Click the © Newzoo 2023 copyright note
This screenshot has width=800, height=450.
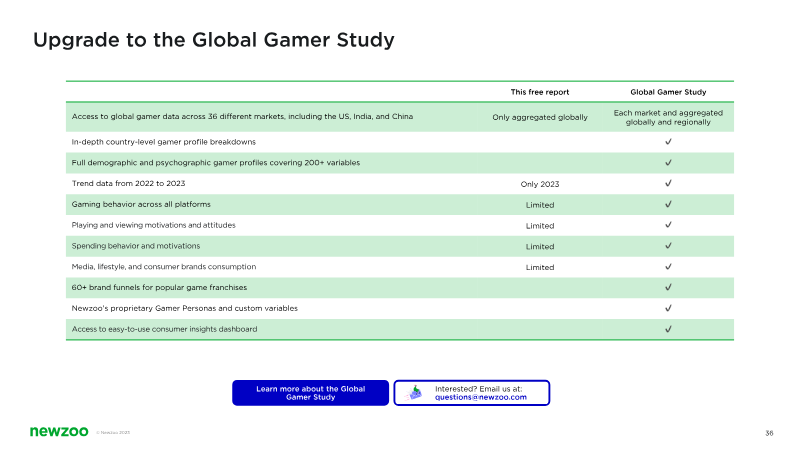113,433
